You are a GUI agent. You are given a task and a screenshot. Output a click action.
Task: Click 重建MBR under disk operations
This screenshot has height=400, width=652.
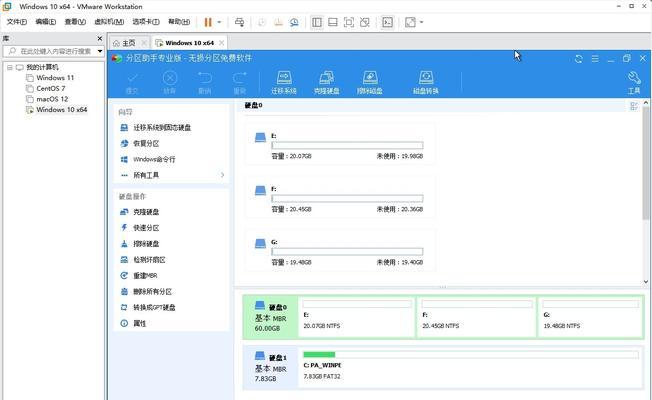145,276
